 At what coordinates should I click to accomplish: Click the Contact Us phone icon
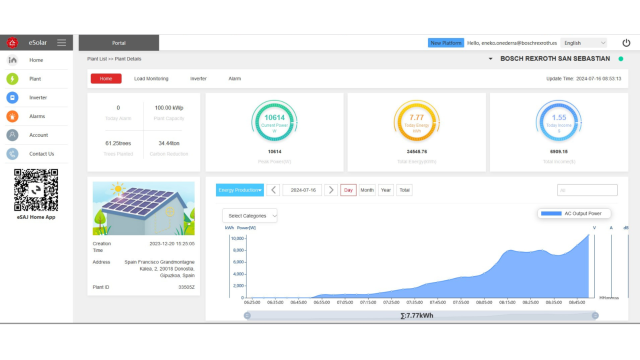[12, 154]
